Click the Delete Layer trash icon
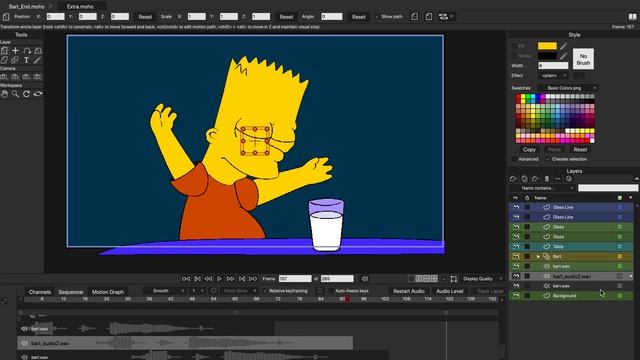Screen dimensions: 640x360 click(x=547, y=179)
